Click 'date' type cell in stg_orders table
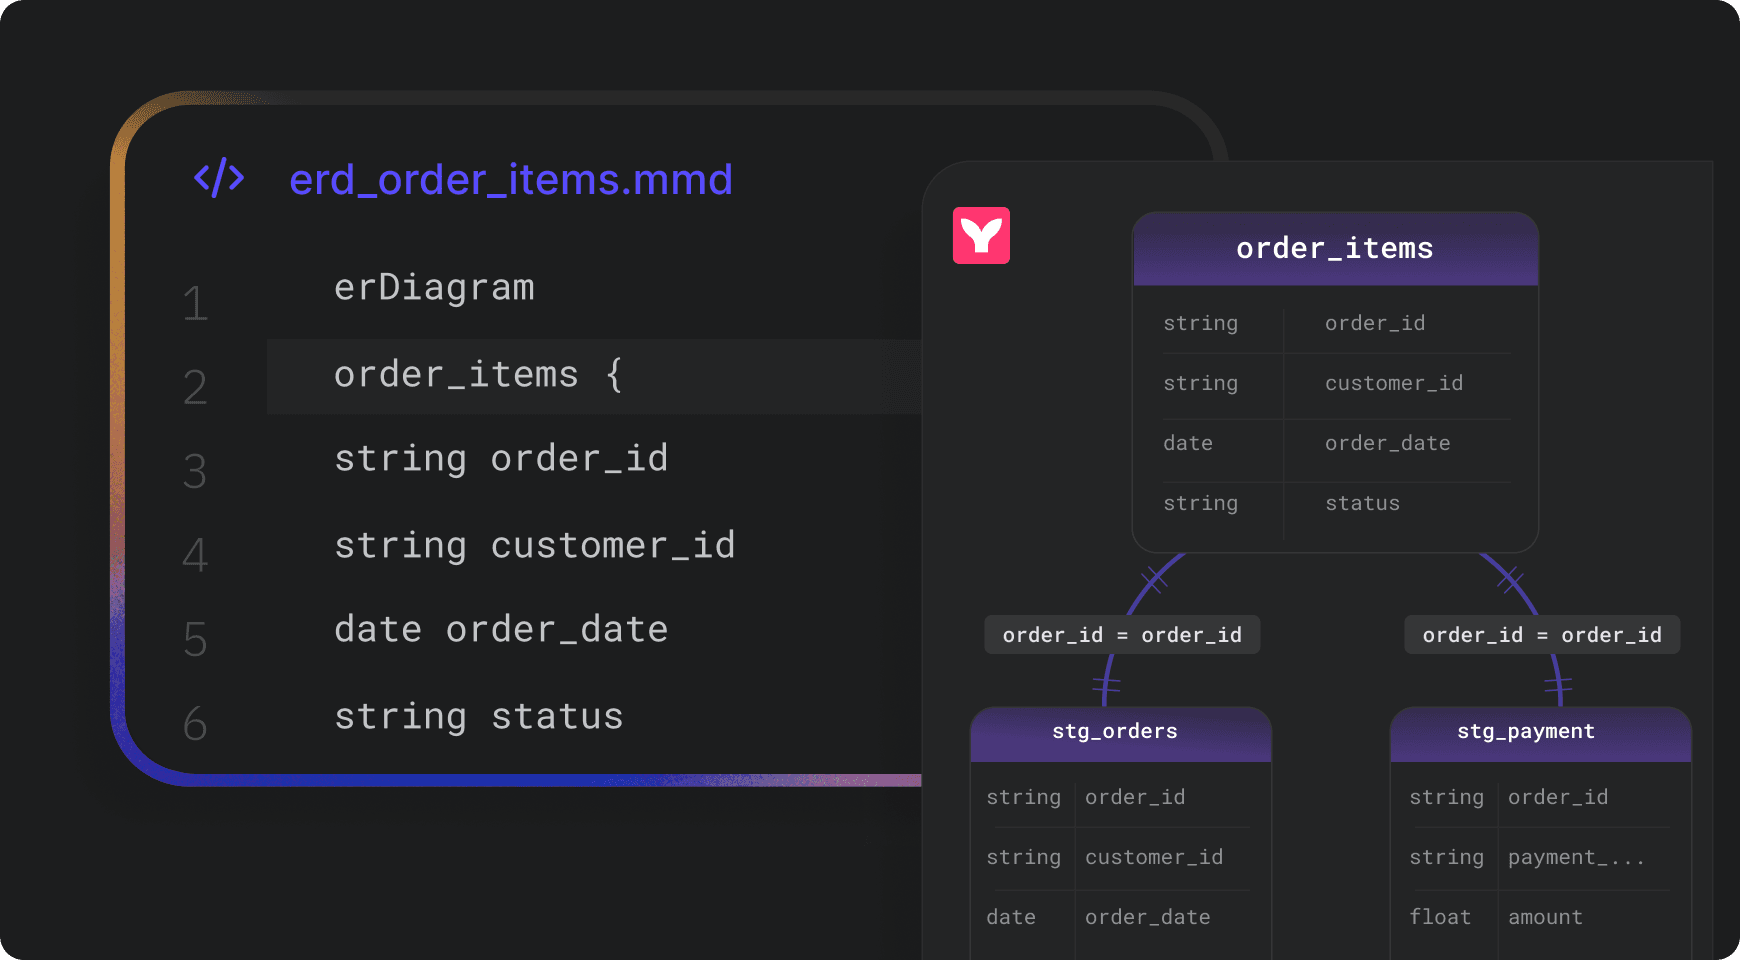The height and width of the screenshot is (960, 1740). pos(1011,917)
